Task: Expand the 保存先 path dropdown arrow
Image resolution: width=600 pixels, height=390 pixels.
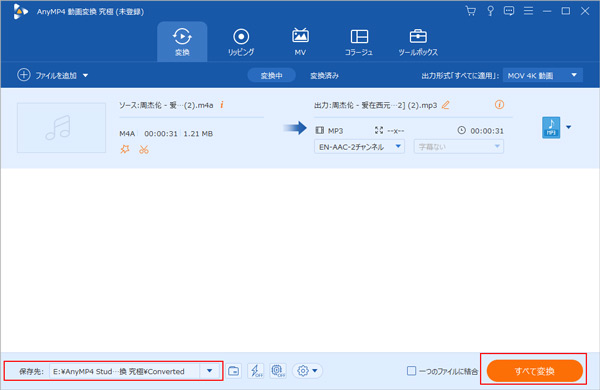Action: point(209,371)
